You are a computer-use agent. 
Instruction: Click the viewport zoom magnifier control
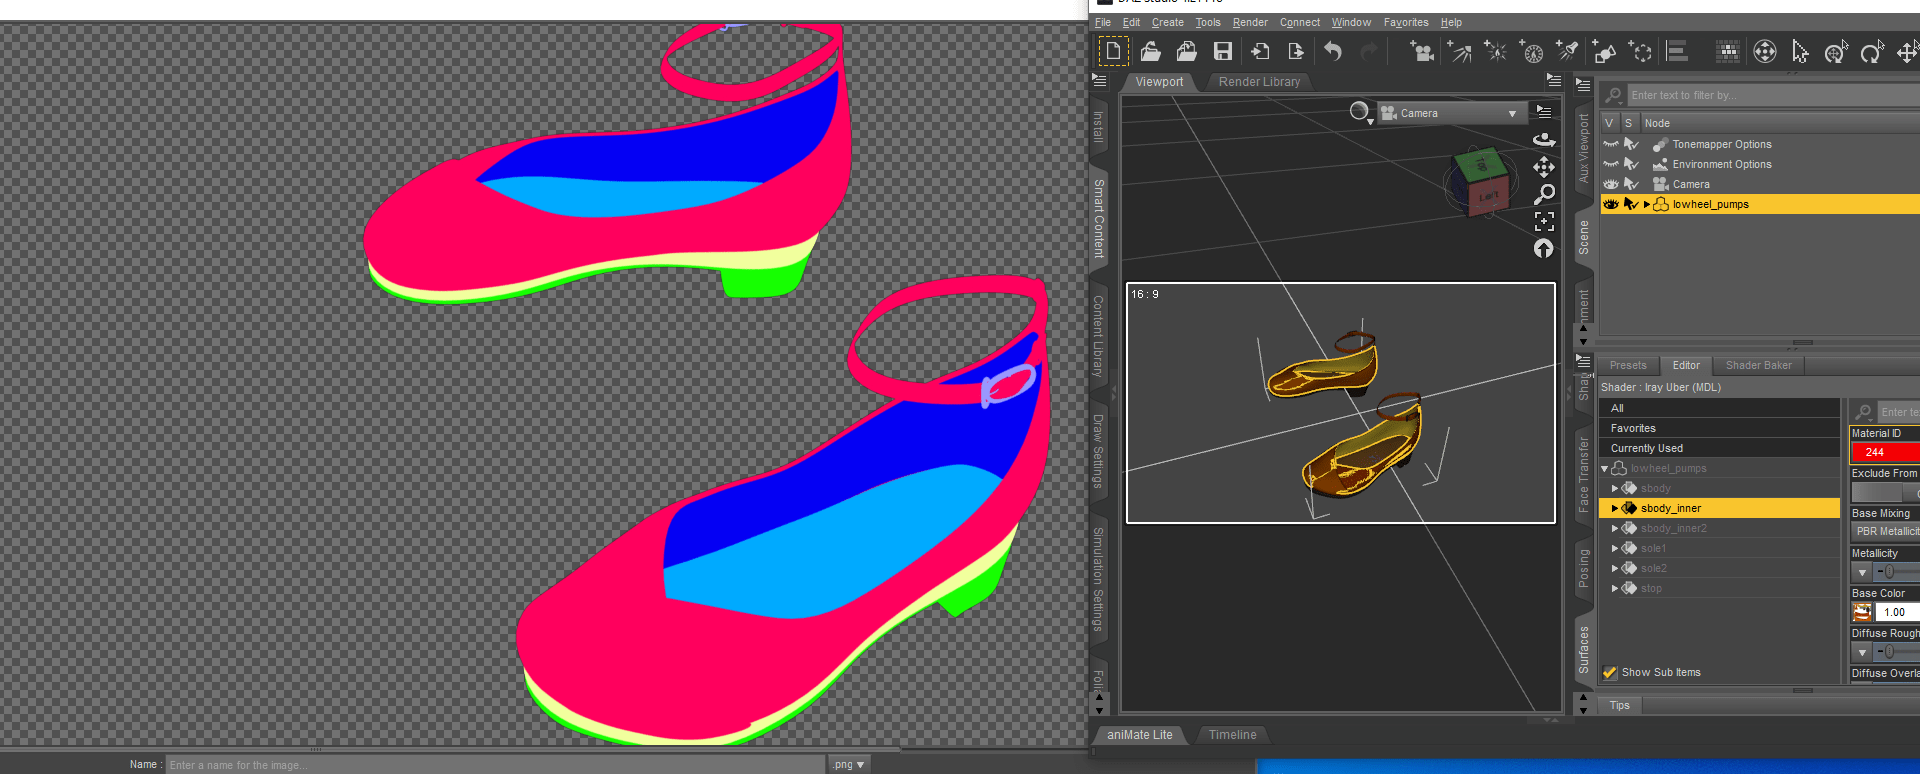pyautogui.click(x=1544, y=194)
